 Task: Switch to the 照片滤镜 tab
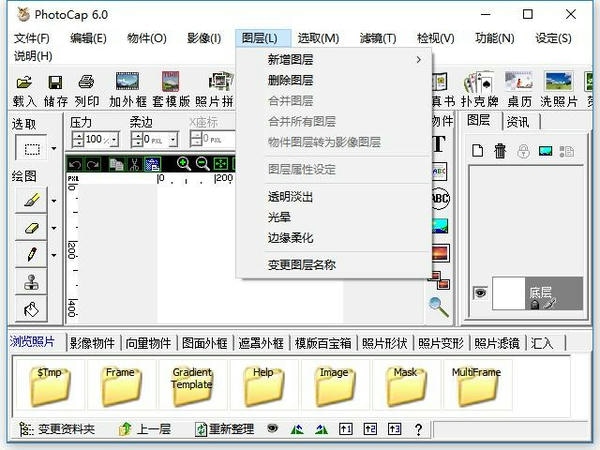[497, 343]
